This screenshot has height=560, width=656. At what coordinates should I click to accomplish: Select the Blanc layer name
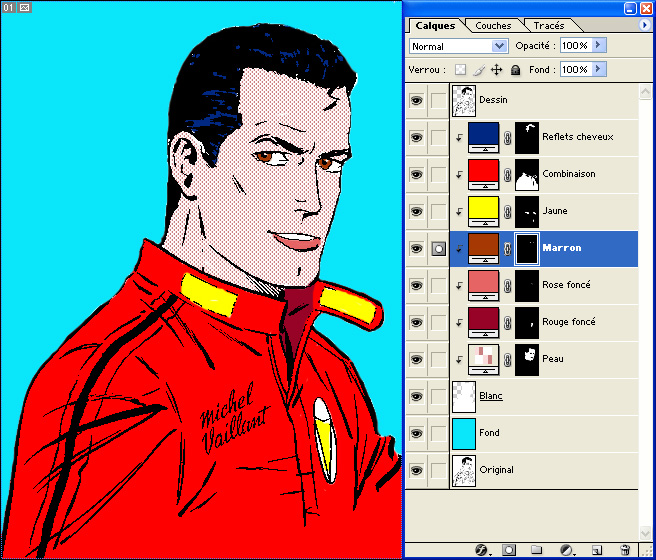(x=491, y=396)
